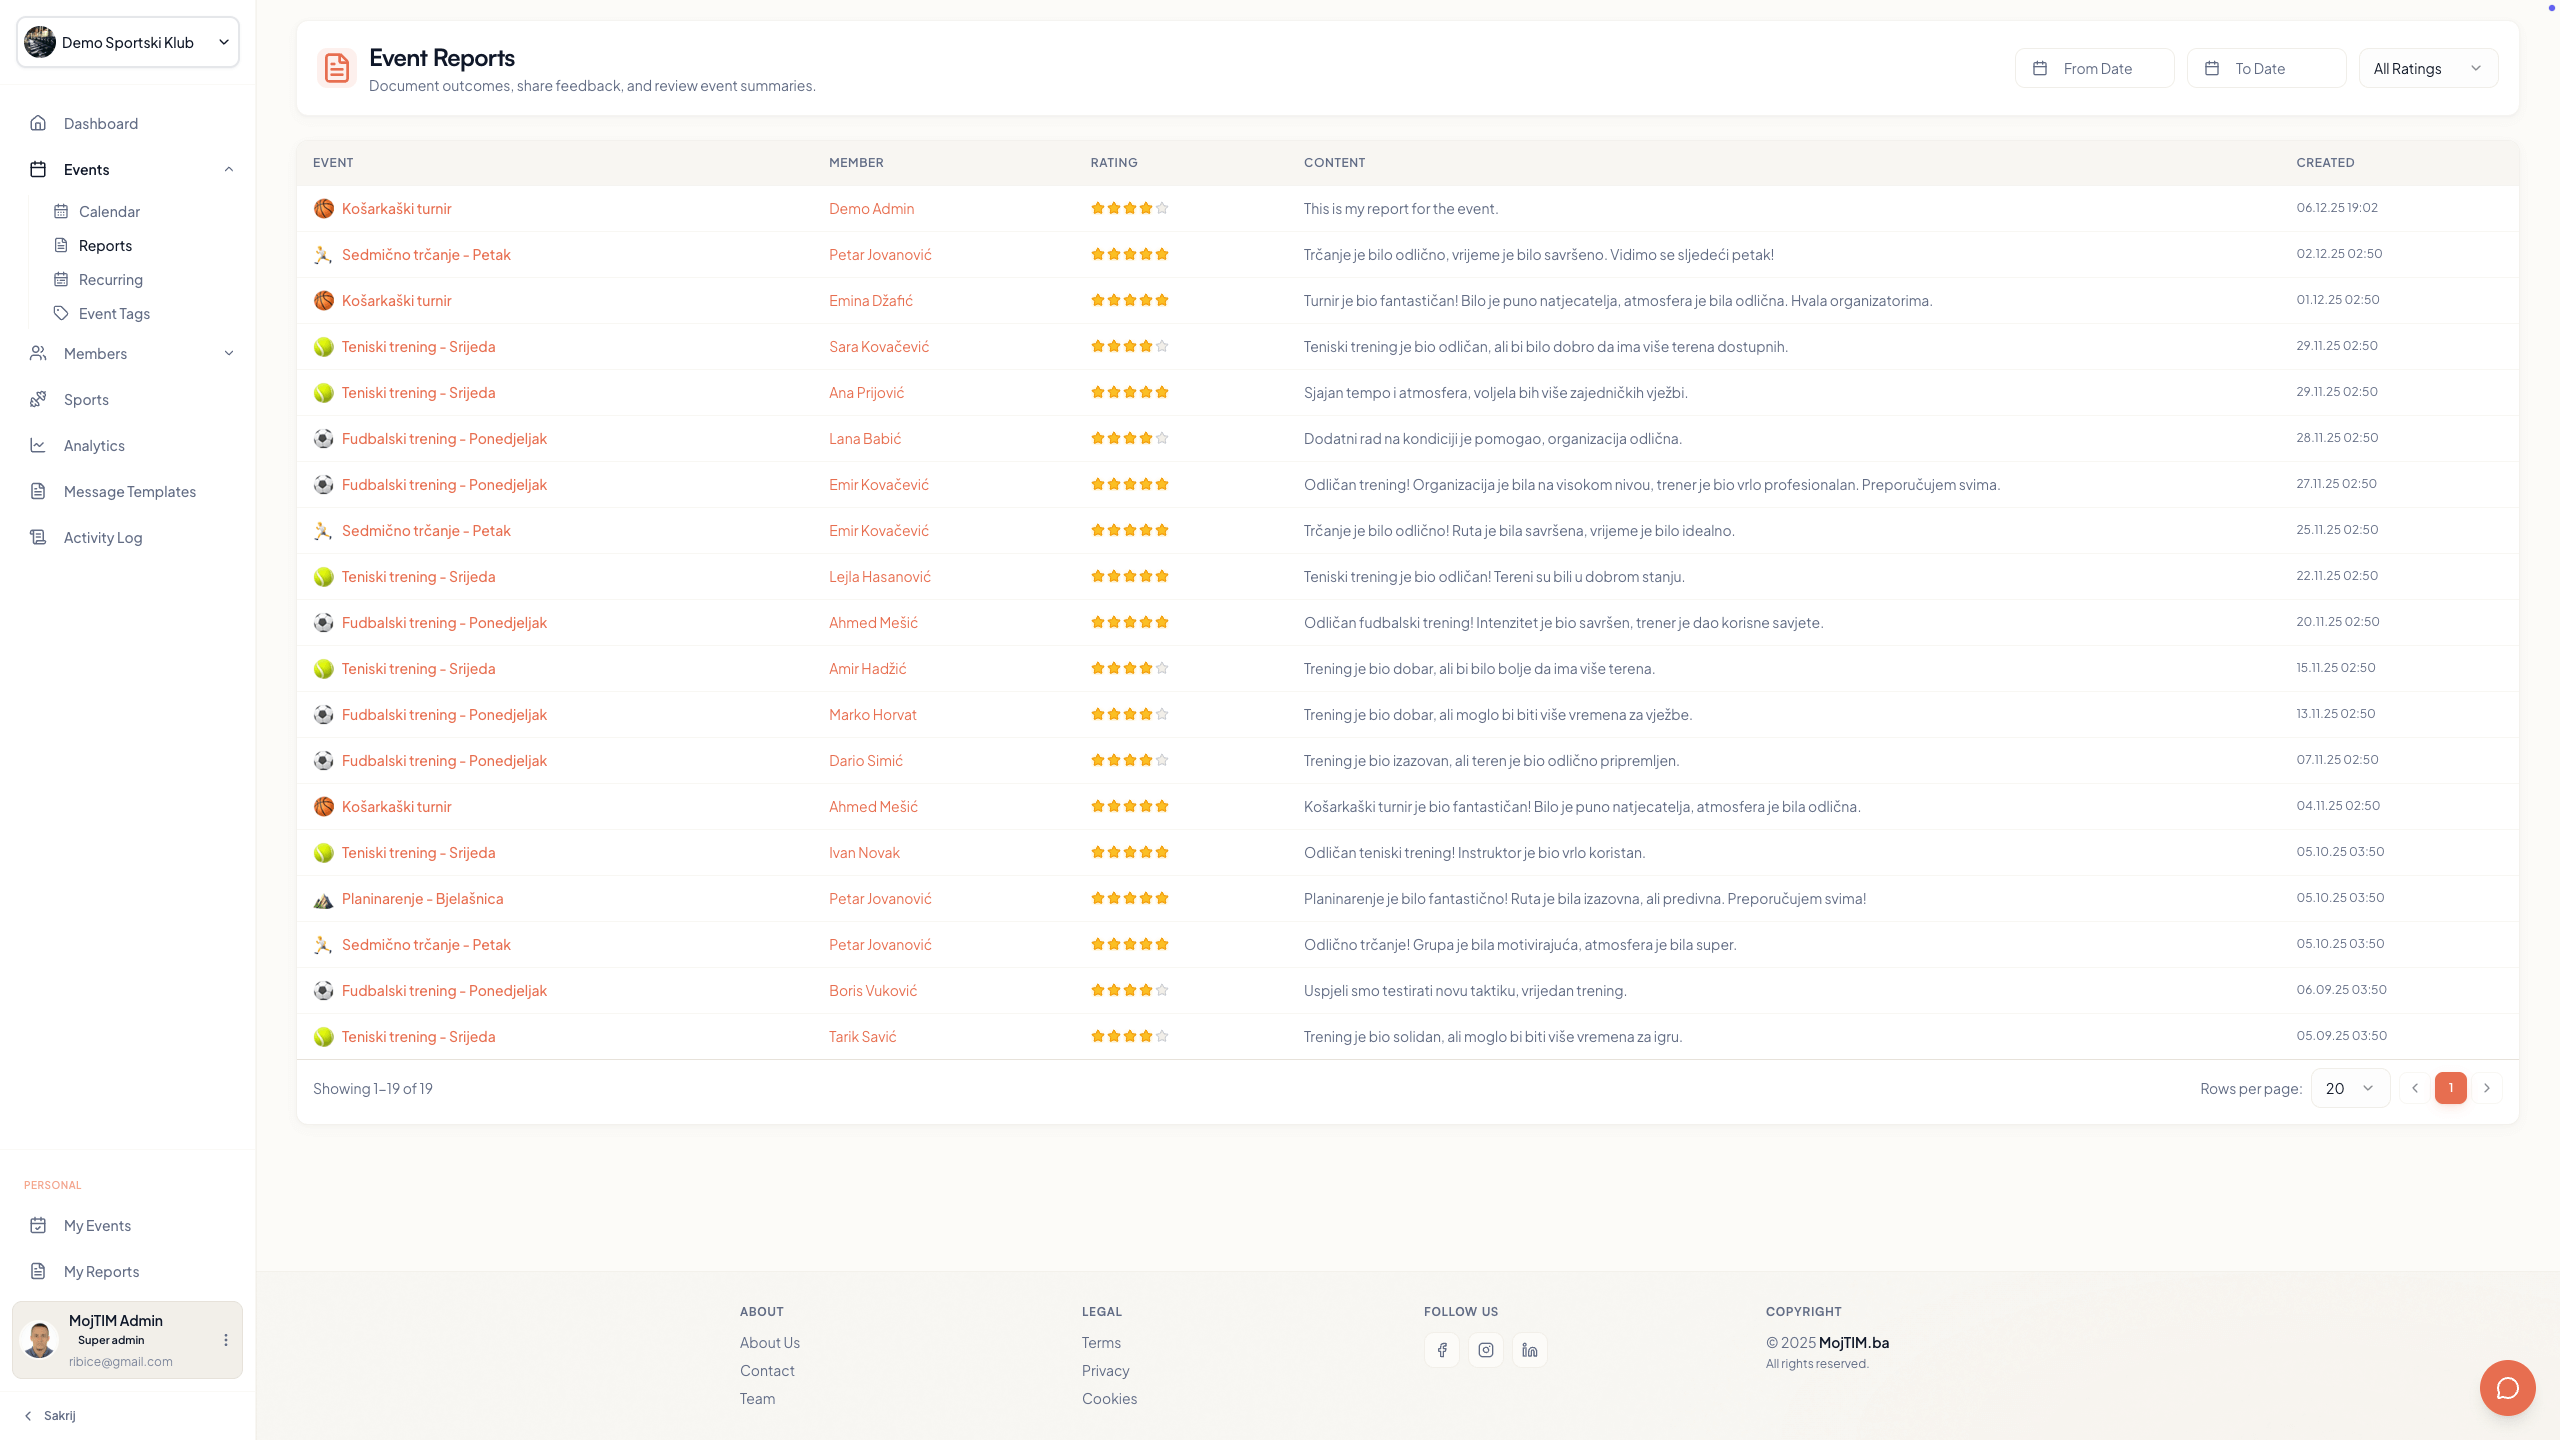Click the LinkedIn footer icon
This screenshot has width=2560, height=1440.
tap(1530, 1350)
